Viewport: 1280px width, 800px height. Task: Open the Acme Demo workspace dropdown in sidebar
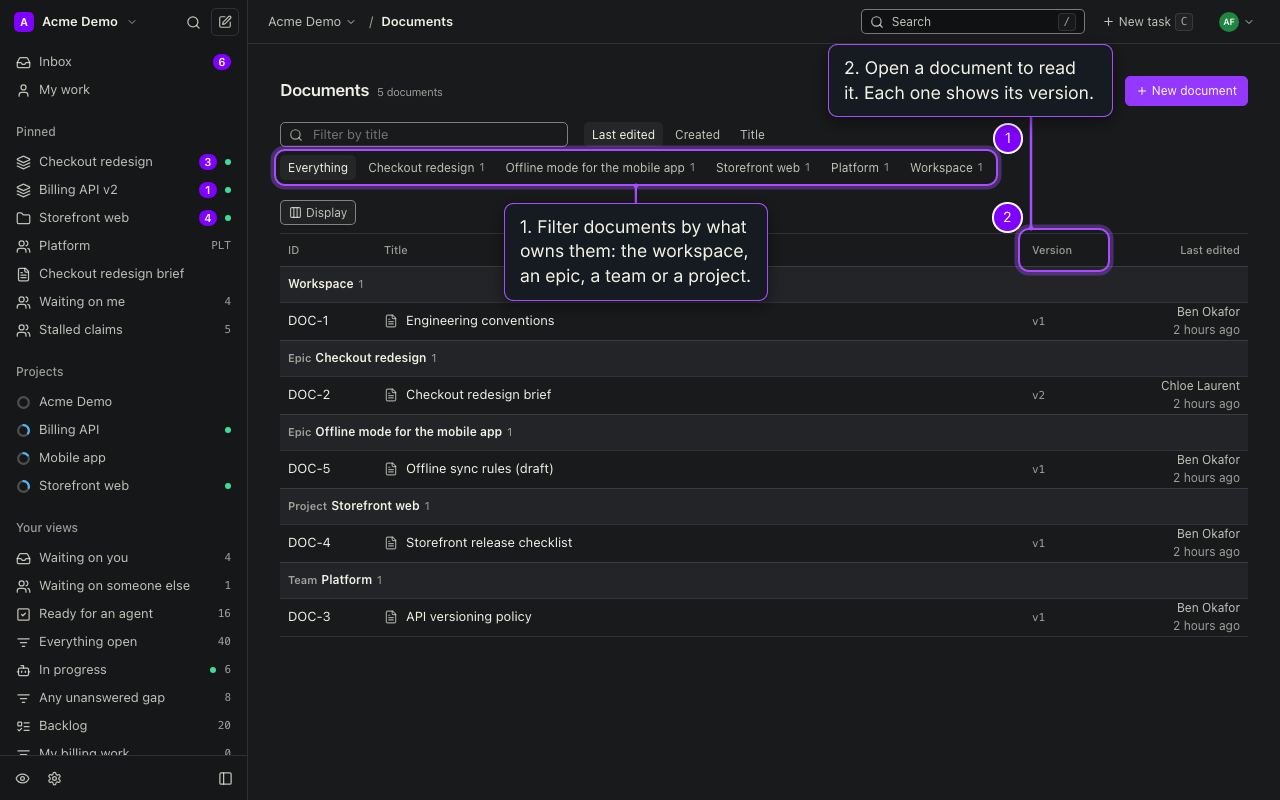[76, 22]
